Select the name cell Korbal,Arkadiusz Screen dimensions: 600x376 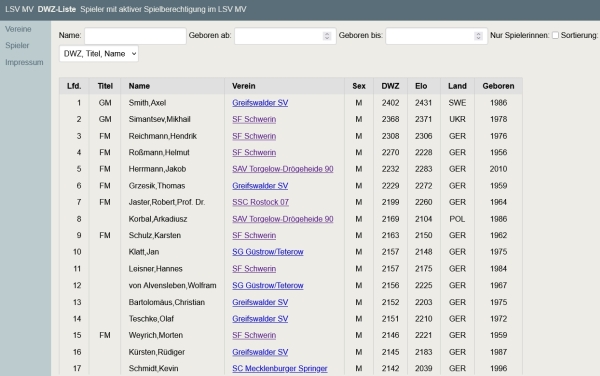(x=158, y=219)
